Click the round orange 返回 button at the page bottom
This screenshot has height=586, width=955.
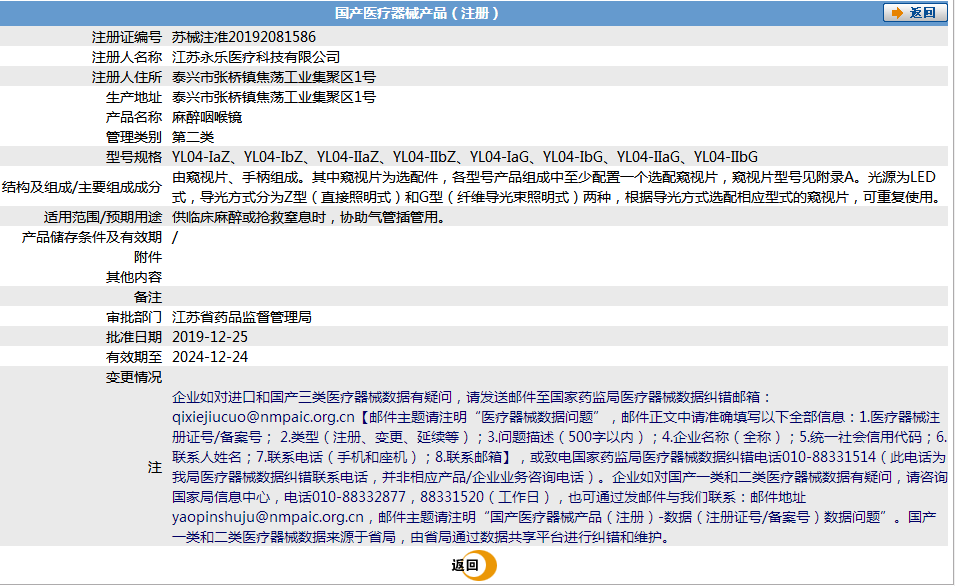click(x=474, y=565)
